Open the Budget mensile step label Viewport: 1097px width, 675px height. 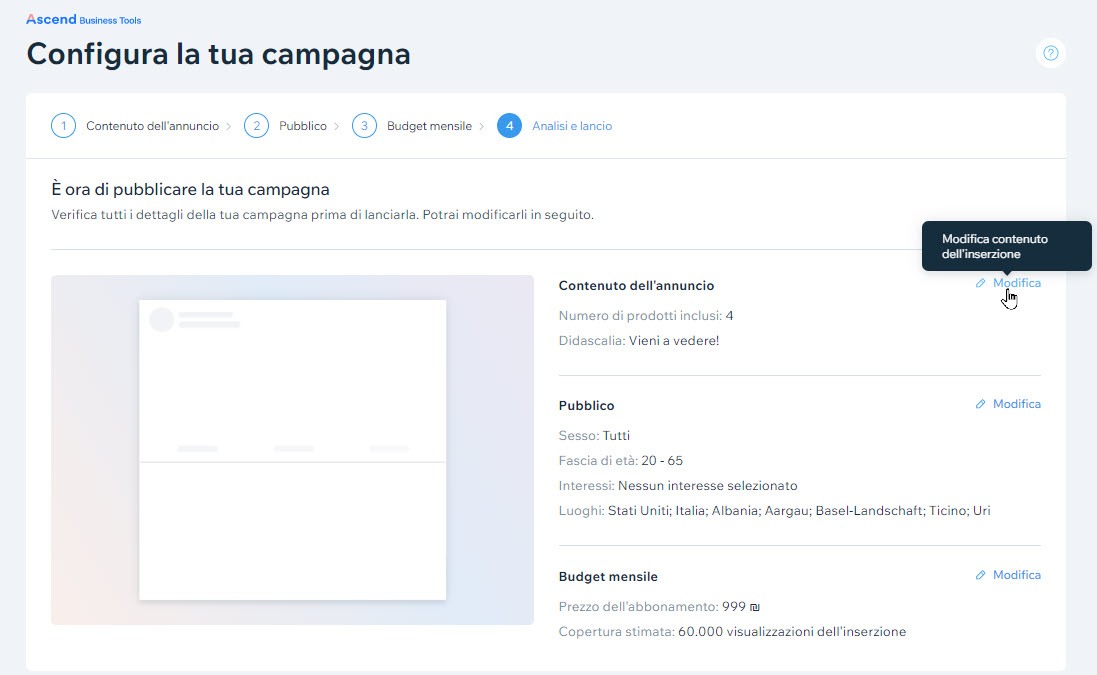click(x=429, y=126)
